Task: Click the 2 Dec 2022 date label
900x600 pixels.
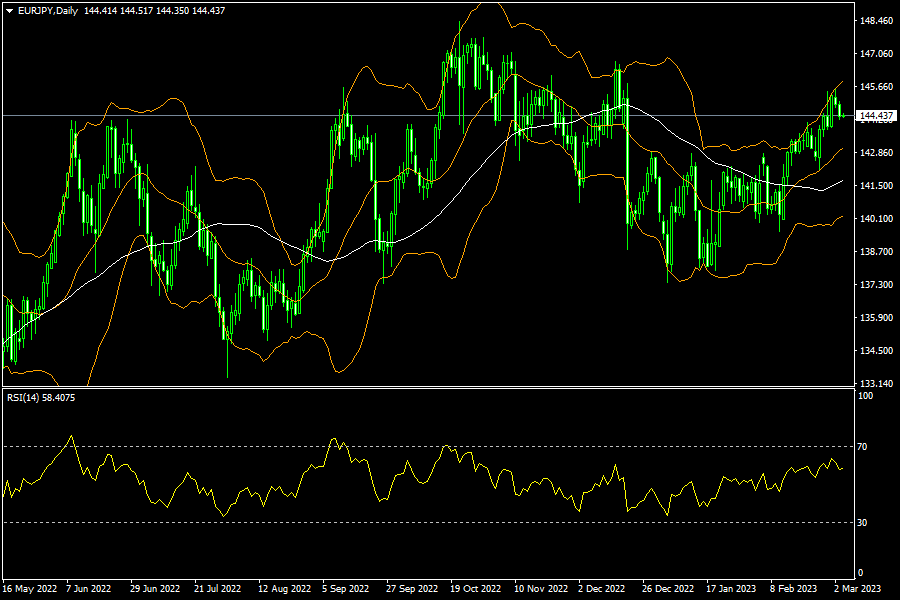Action: [602, 589]
